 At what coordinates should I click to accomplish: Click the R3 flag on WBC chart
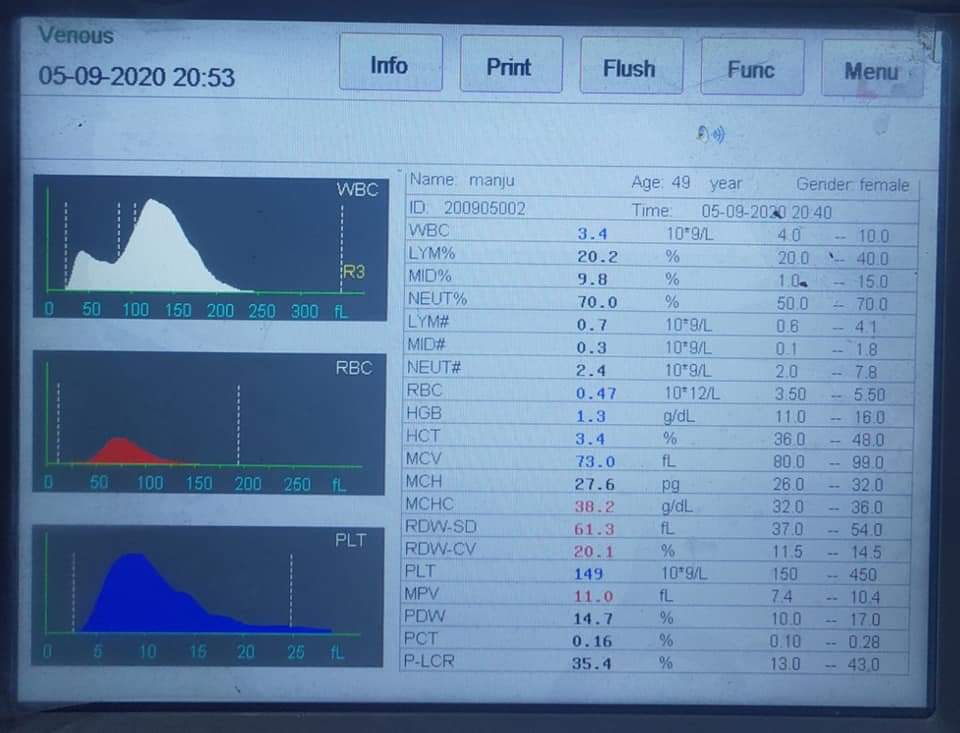click(x=353, y=271)
